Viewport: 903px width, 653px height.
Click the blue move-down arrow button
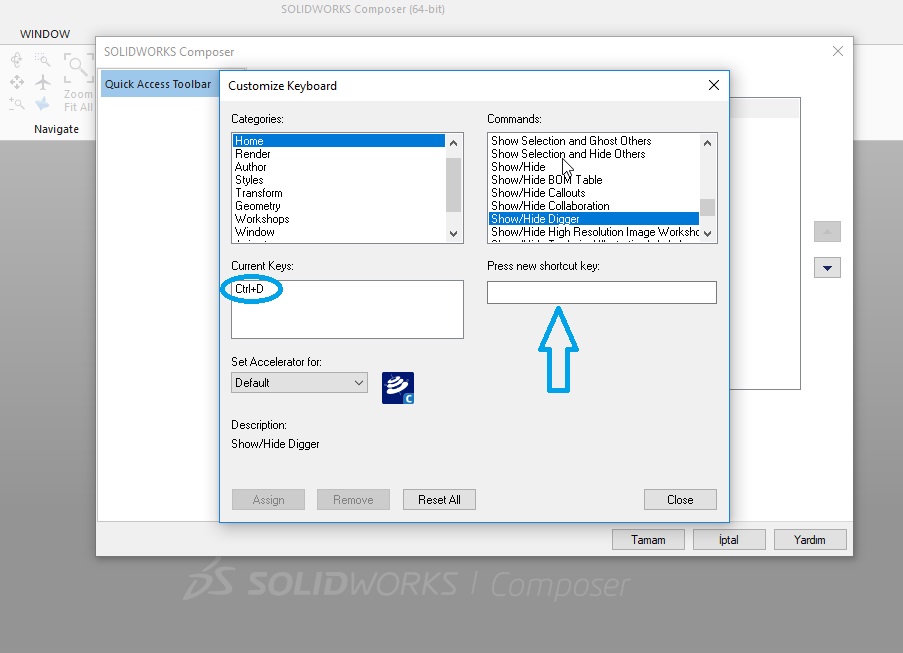coord(827,268)
